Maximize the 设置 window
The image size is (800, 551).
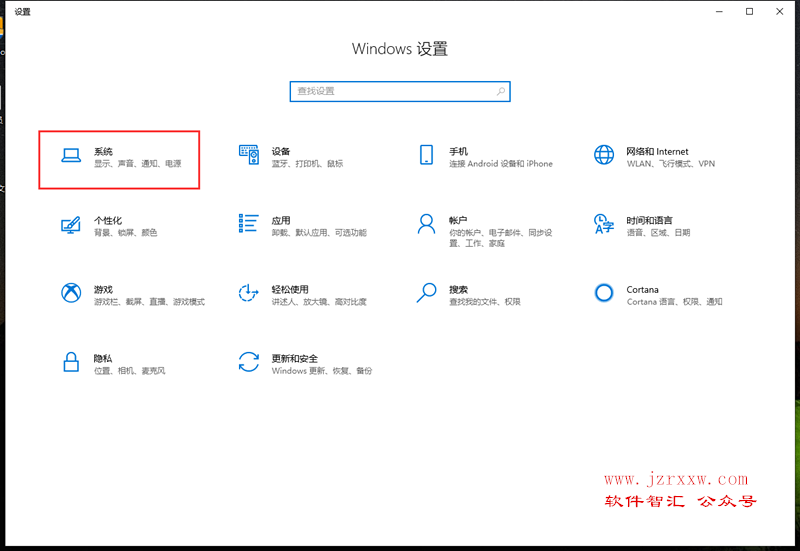point(749,11)
